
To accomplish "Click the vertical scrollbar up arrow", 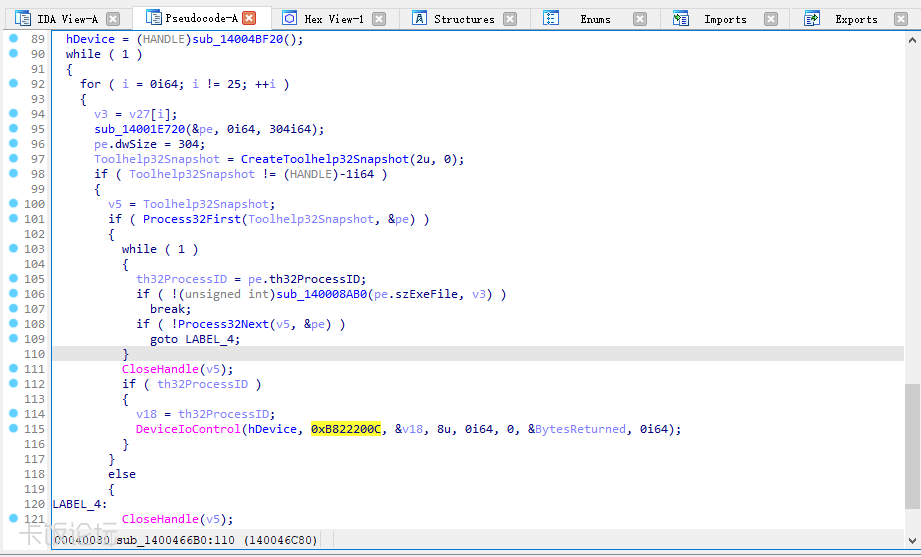I will pyautogui.click(x=912, y=39).
